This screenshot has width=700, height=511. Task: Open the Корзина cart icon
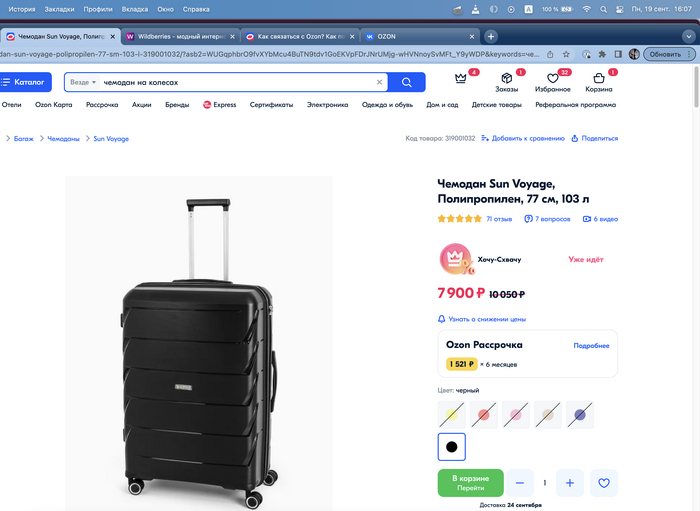(599, 79)
